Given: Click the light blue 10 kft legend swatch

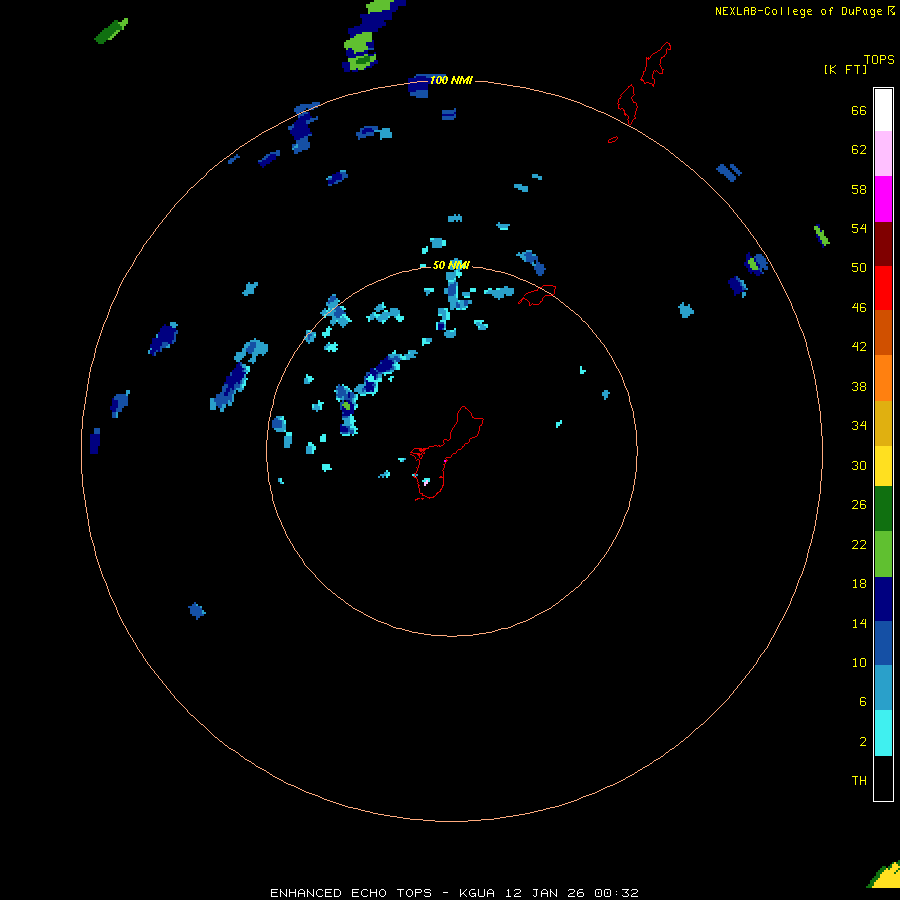Looking at the screenshot, I should point(883,687).
